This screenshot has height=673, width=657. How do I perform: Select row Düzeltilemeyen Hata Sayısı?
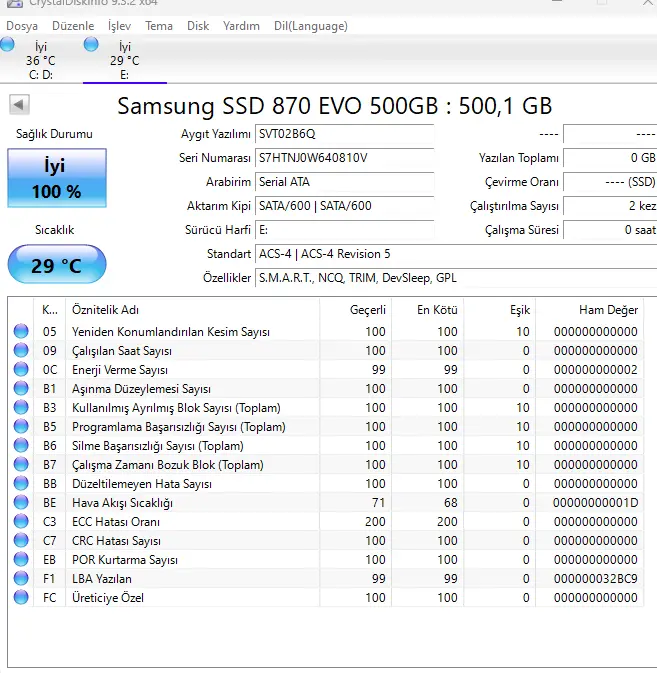click(325, 484)
